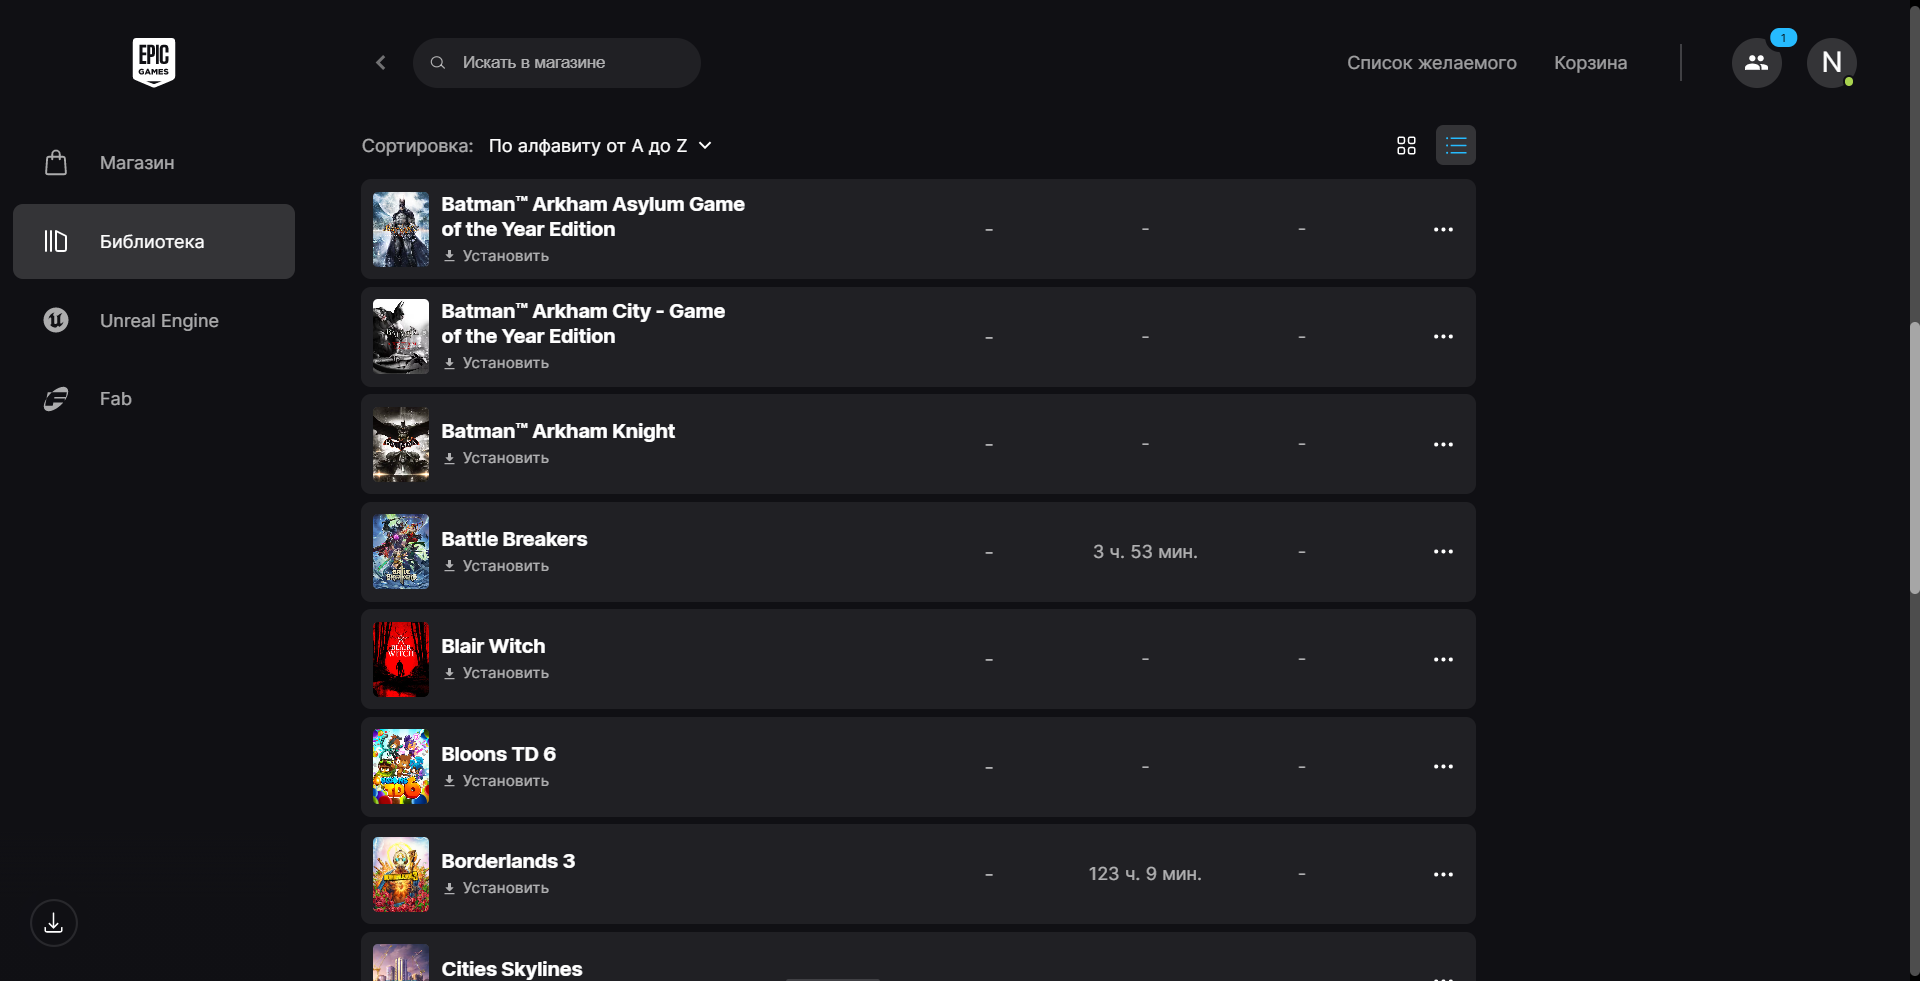Open Список желаемого wishlist

point(1431,63)
